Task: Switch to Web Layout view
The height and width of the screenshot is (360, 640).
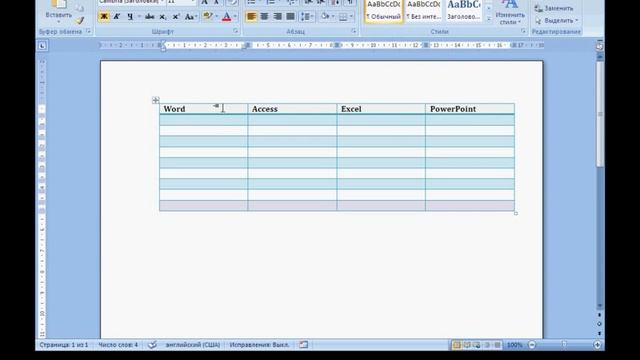Action: 477,345
